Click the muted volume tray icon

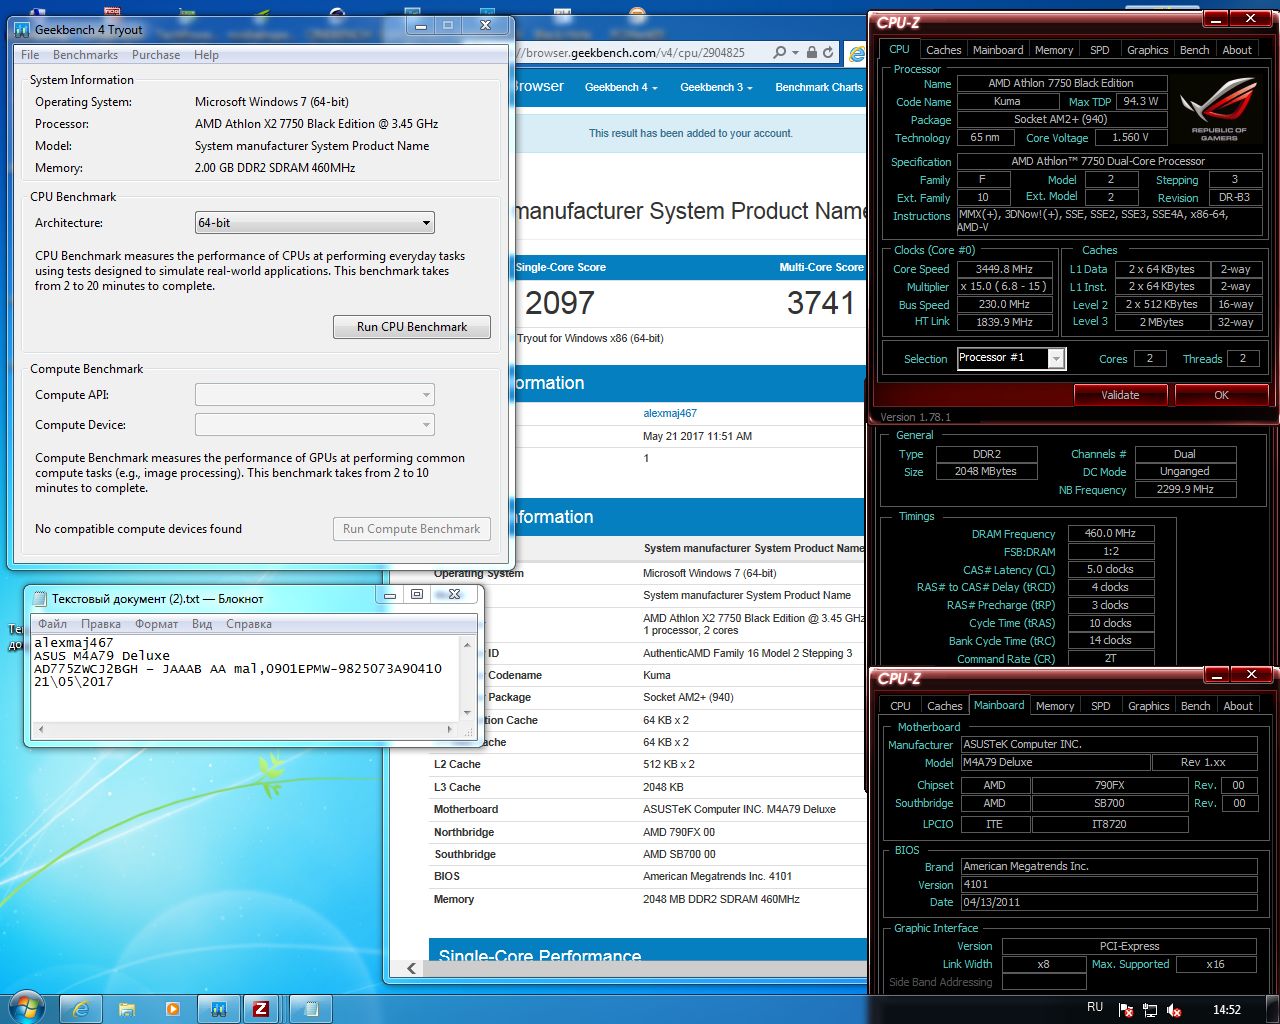click(x=1175, y=1010)
